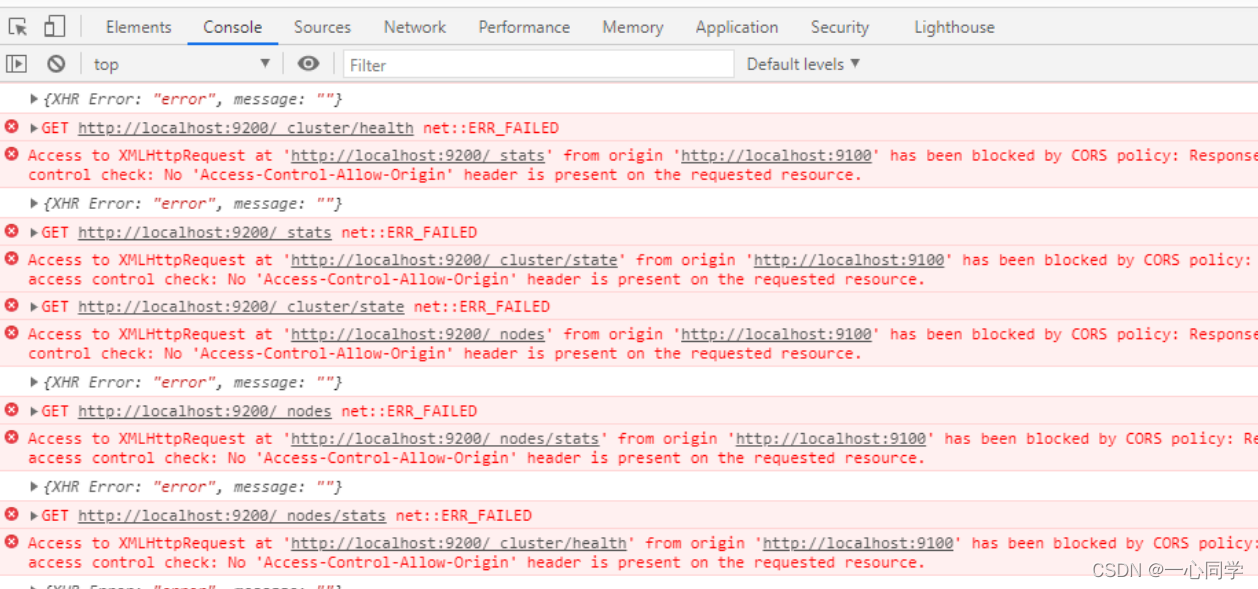This screenshot has height=589, width=1258.
Task: Click error icon beside _stats GET failure
Action: tap(12, 231)
